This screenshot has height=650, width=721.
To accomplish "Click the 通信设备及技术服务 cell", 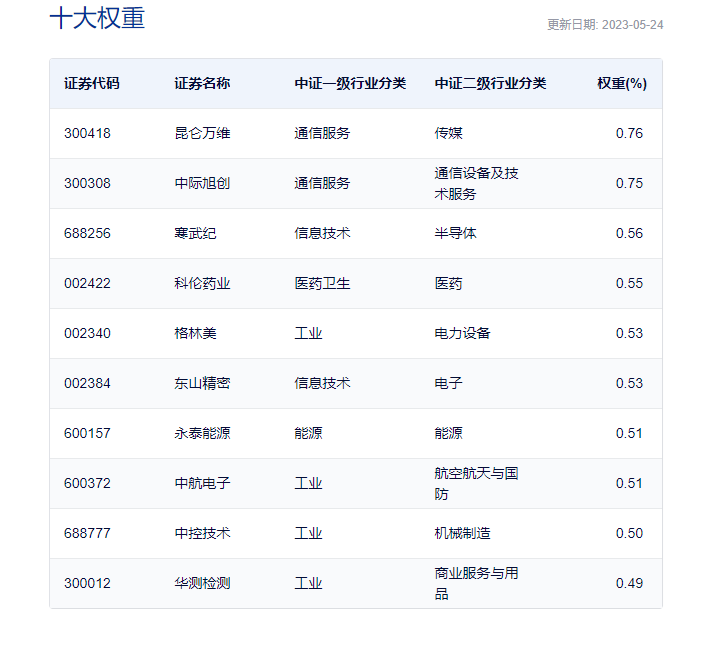I will (476, 183).
